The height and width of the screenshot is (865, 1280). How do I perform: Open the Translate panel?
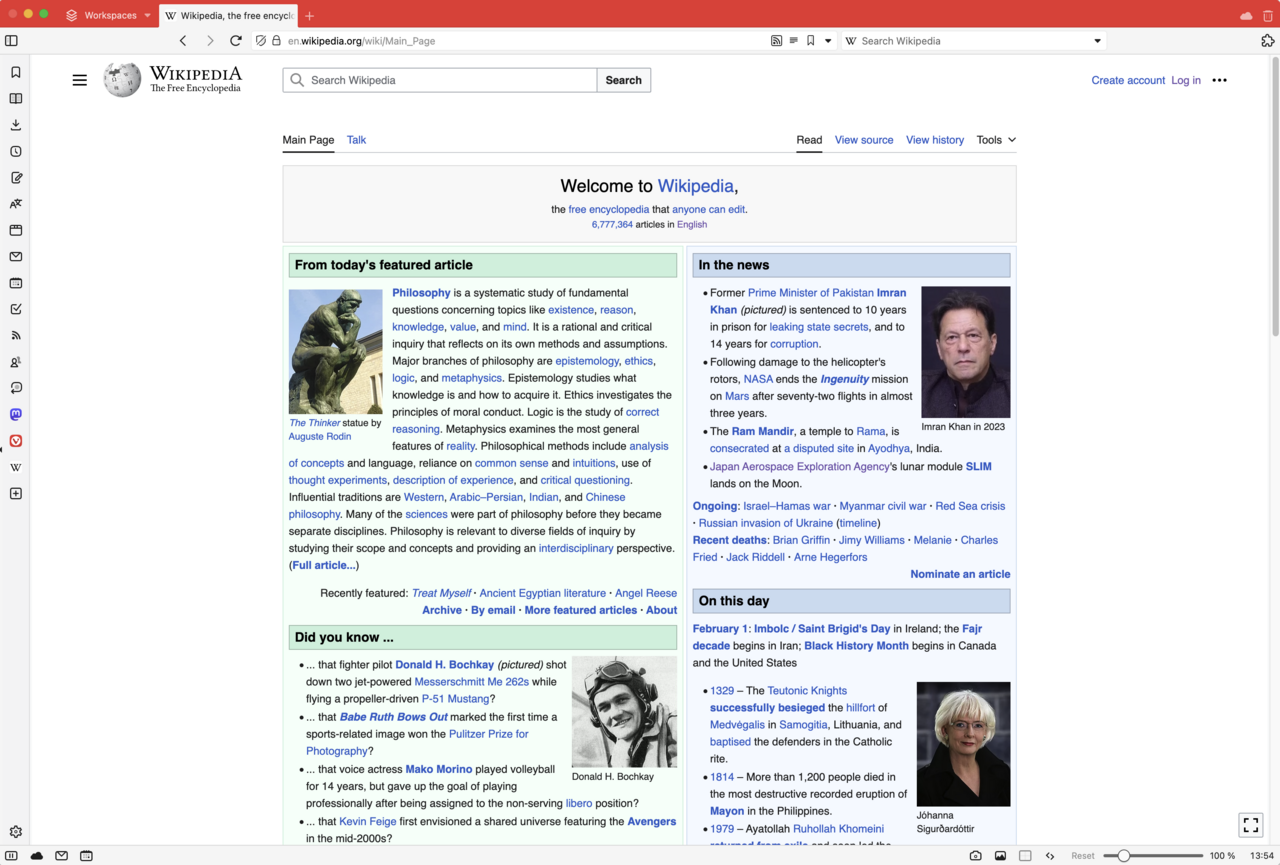(x=15, y=204)
